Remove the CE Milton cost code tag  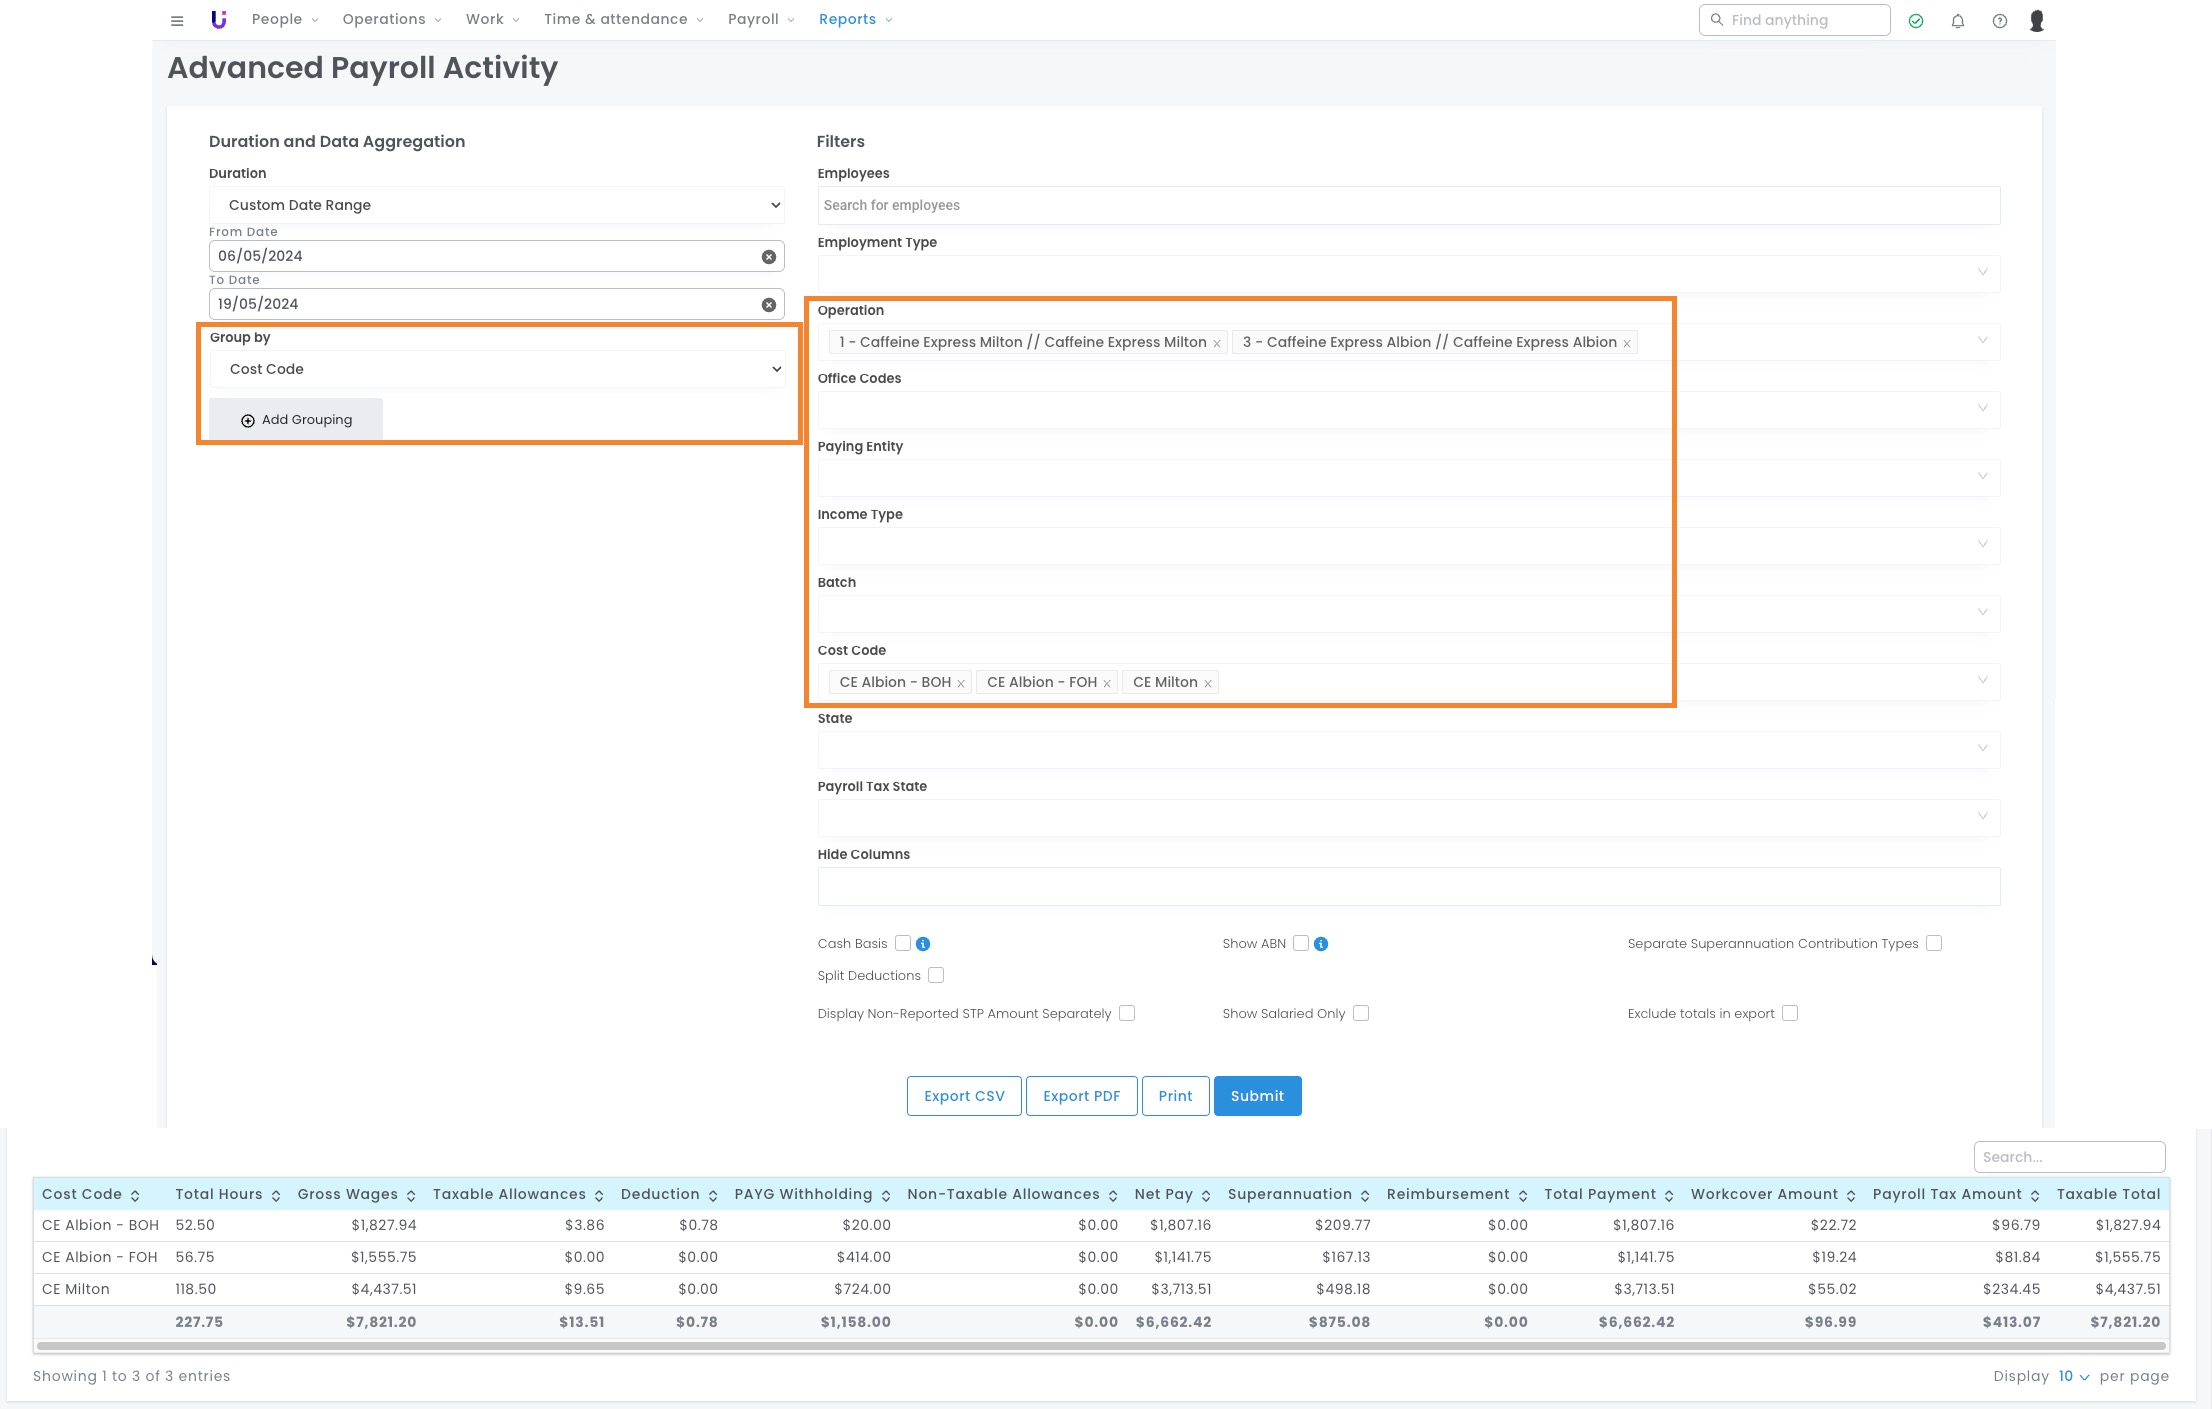point(1208,684)
